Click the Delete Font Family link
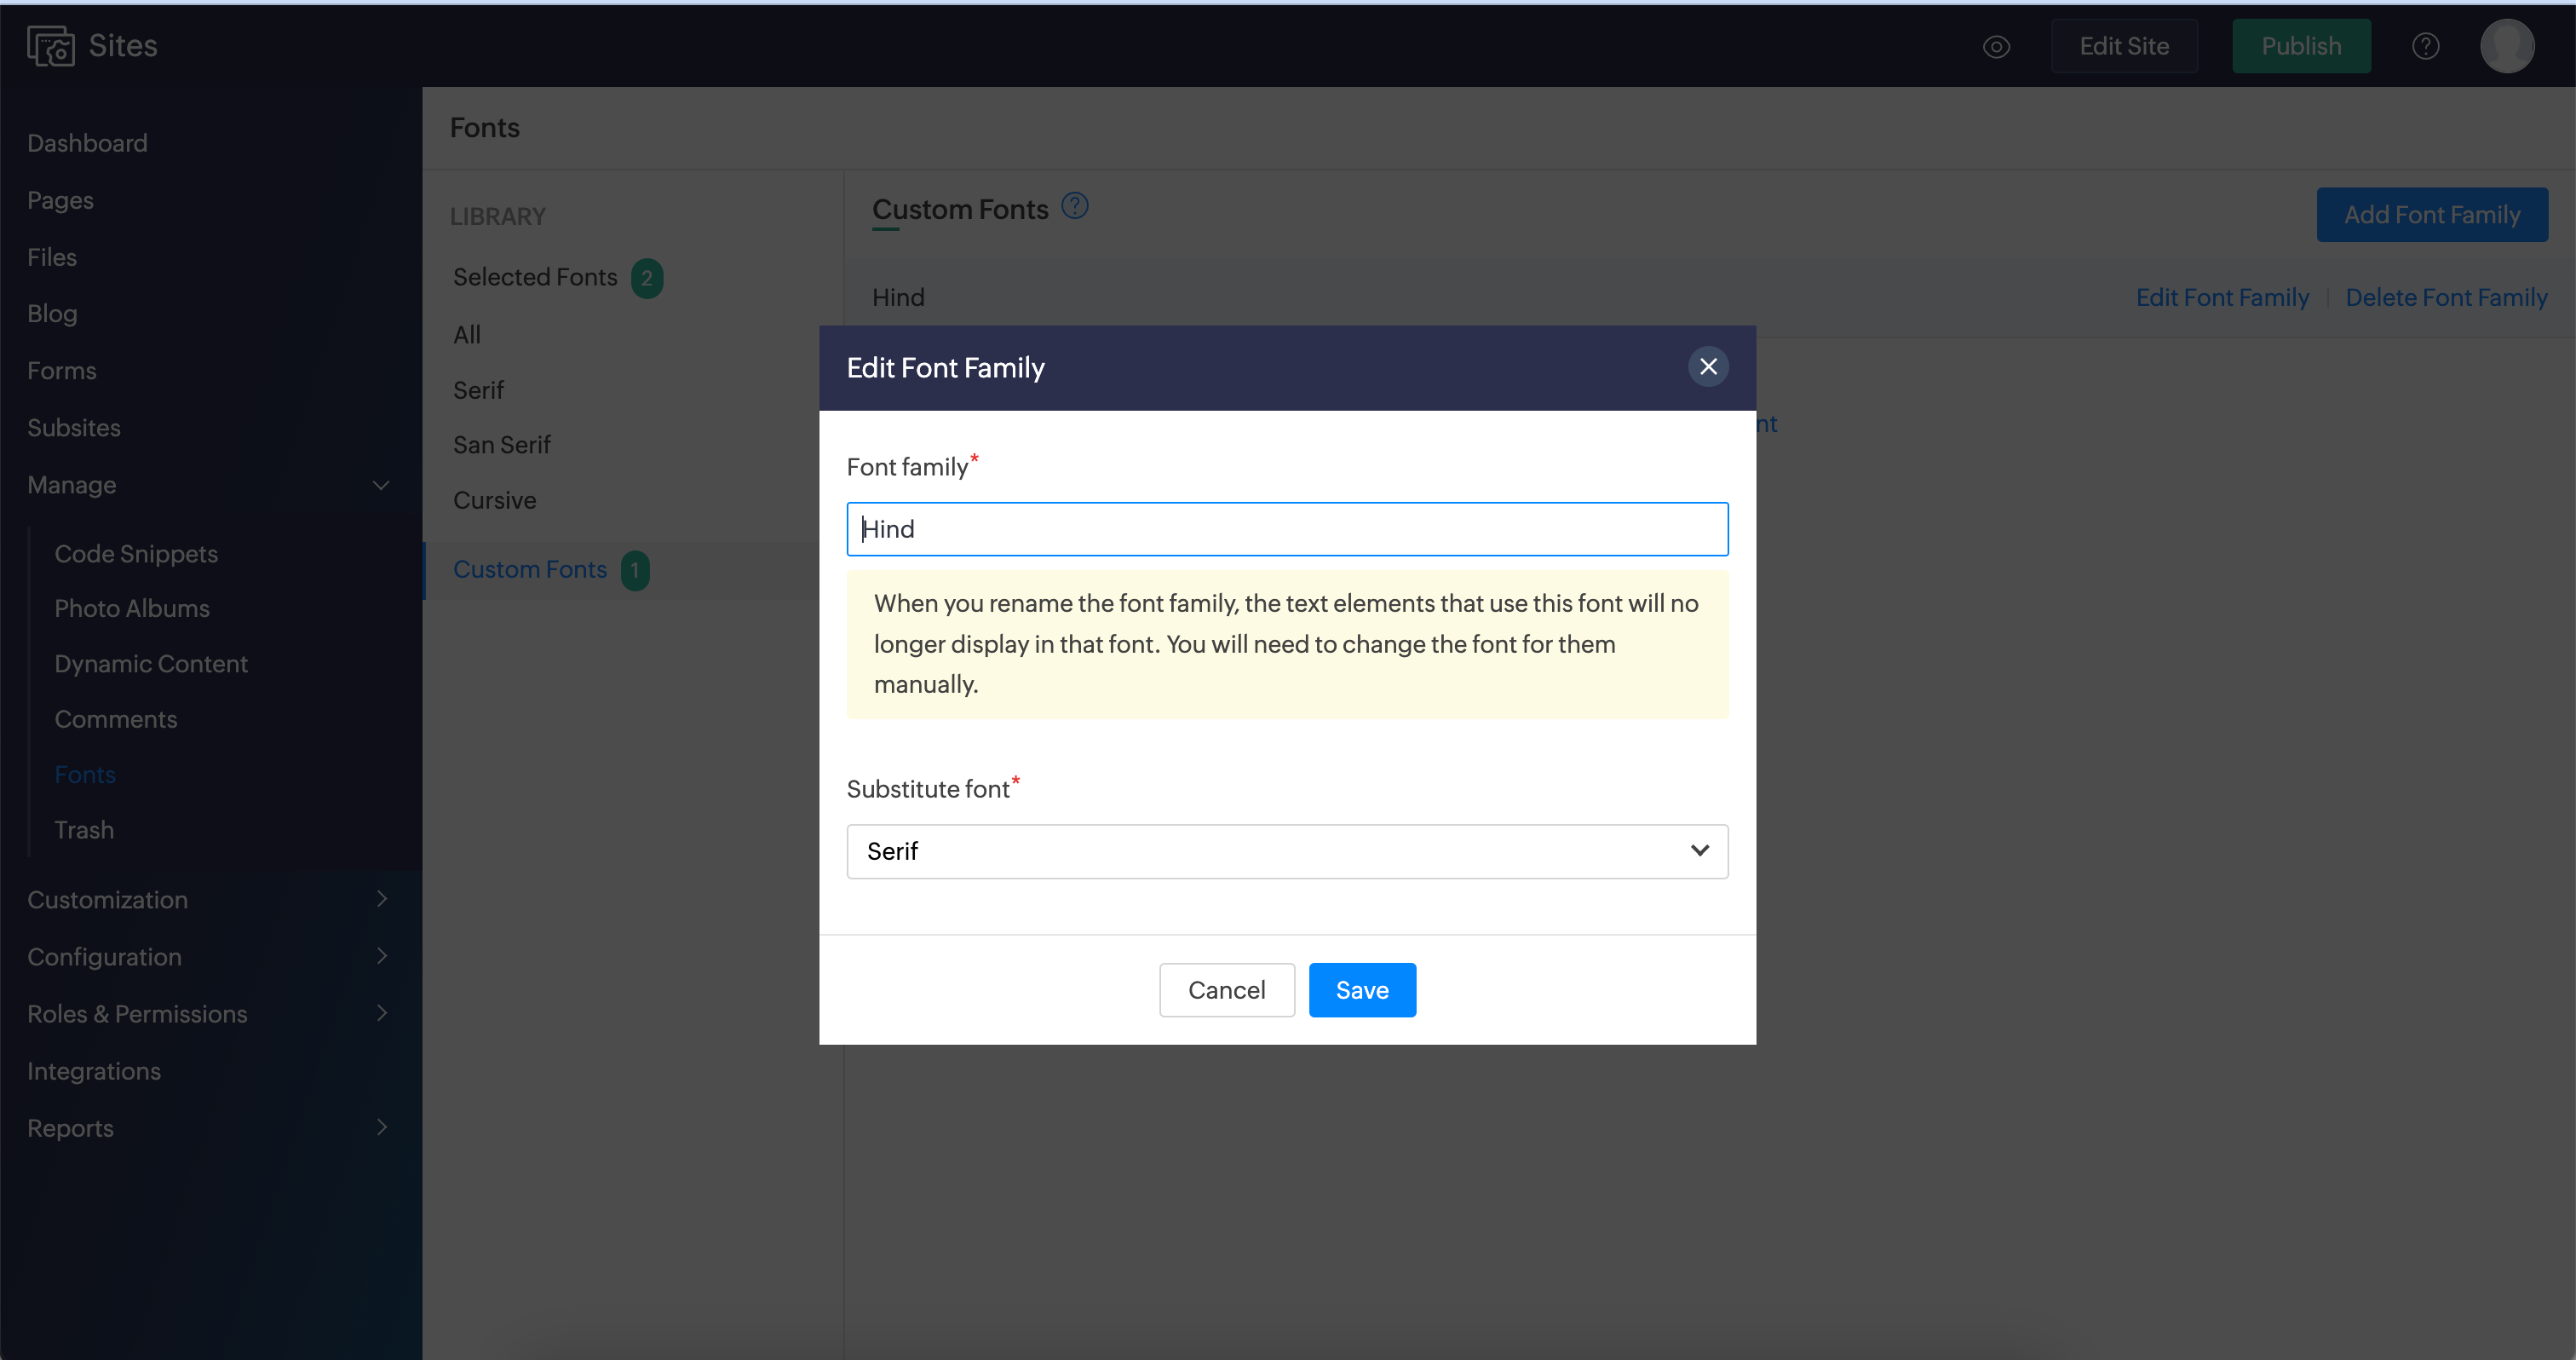 pyautogui.click(x=2445, y=298)
